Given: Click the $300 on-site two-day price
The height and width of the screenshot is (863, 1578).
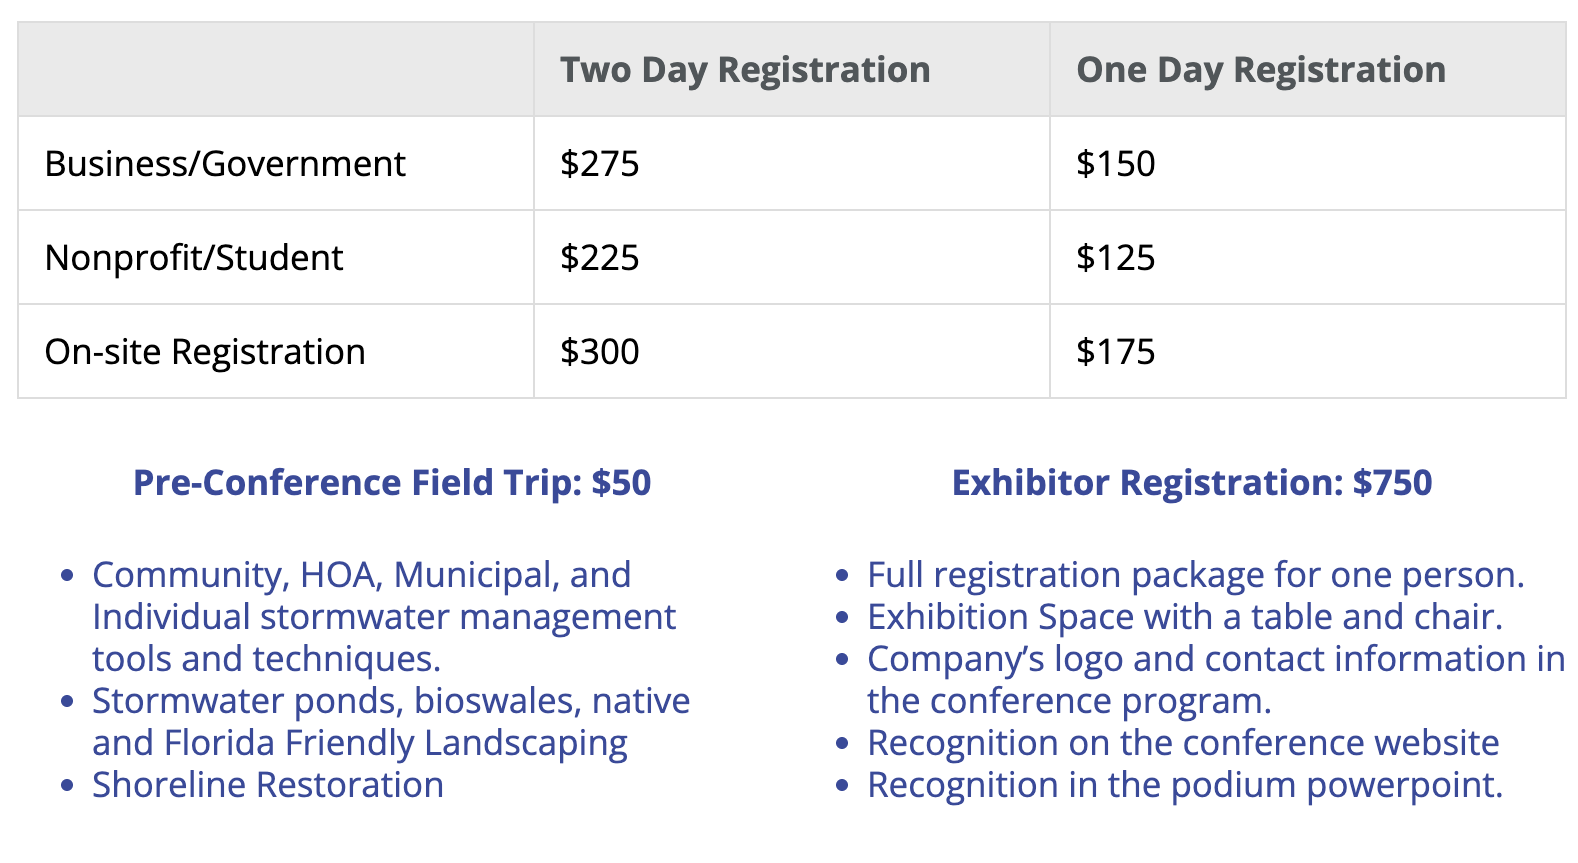Looking at the screenshot, I should [x=600, y=352].
